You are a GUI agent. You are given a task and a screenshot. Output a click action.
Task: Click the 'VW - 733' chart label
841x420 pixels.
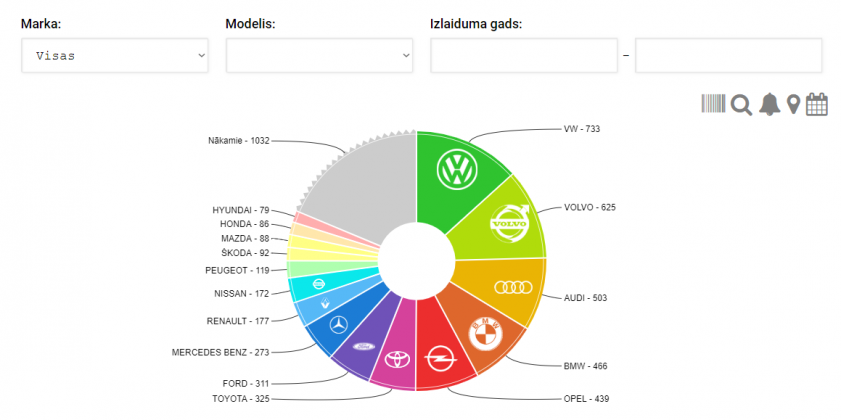(581, 129)
